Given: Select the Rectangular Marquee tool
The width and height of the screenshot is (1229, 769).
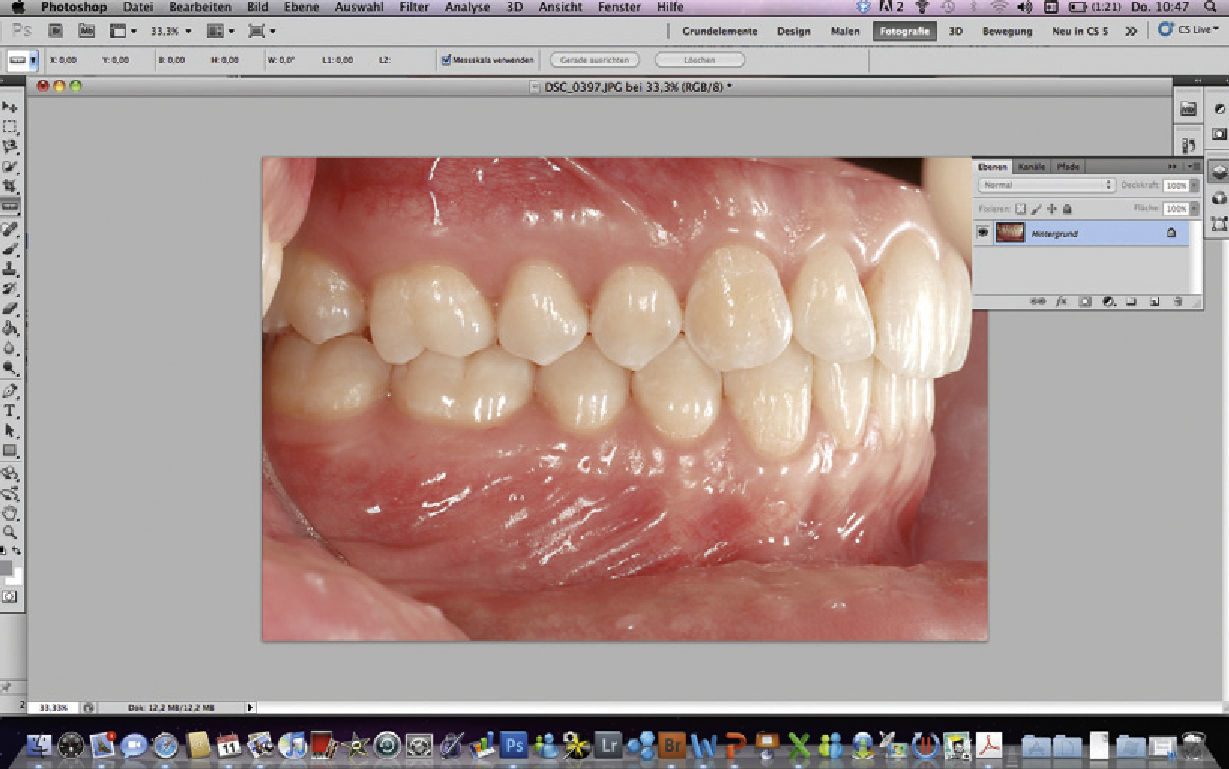Looking at the screenshot, I should (x=10, y=127).
